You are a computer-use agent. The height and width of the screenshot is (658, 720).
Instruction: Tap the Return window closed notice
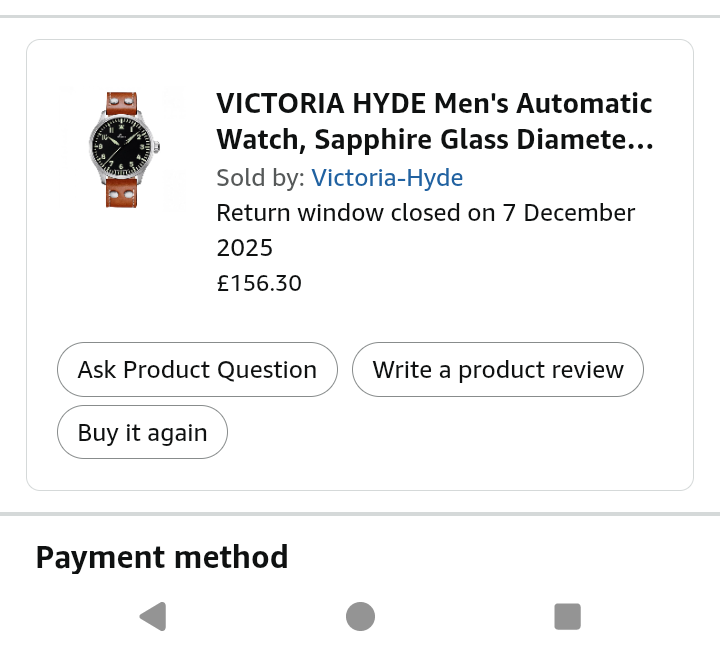[425, 213]
